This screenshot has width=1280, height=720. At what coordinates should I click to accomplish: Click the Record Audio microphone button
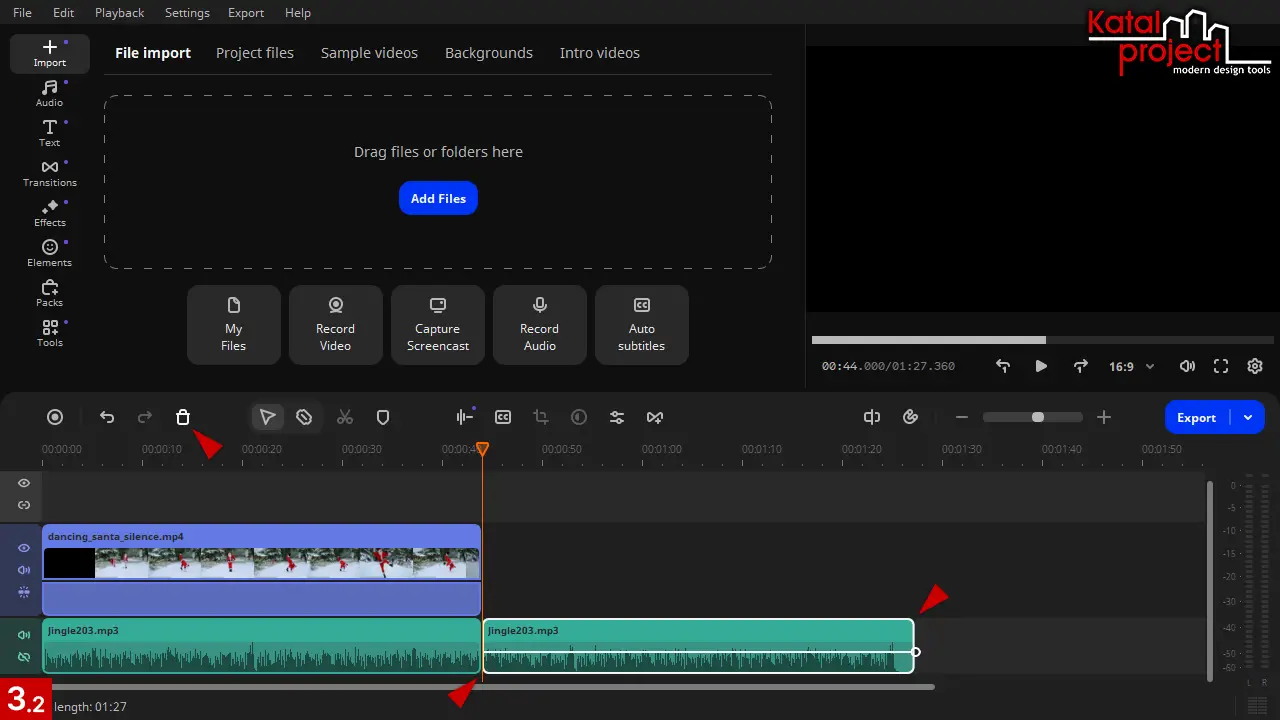pyautogui.click(x=540, y=325)
